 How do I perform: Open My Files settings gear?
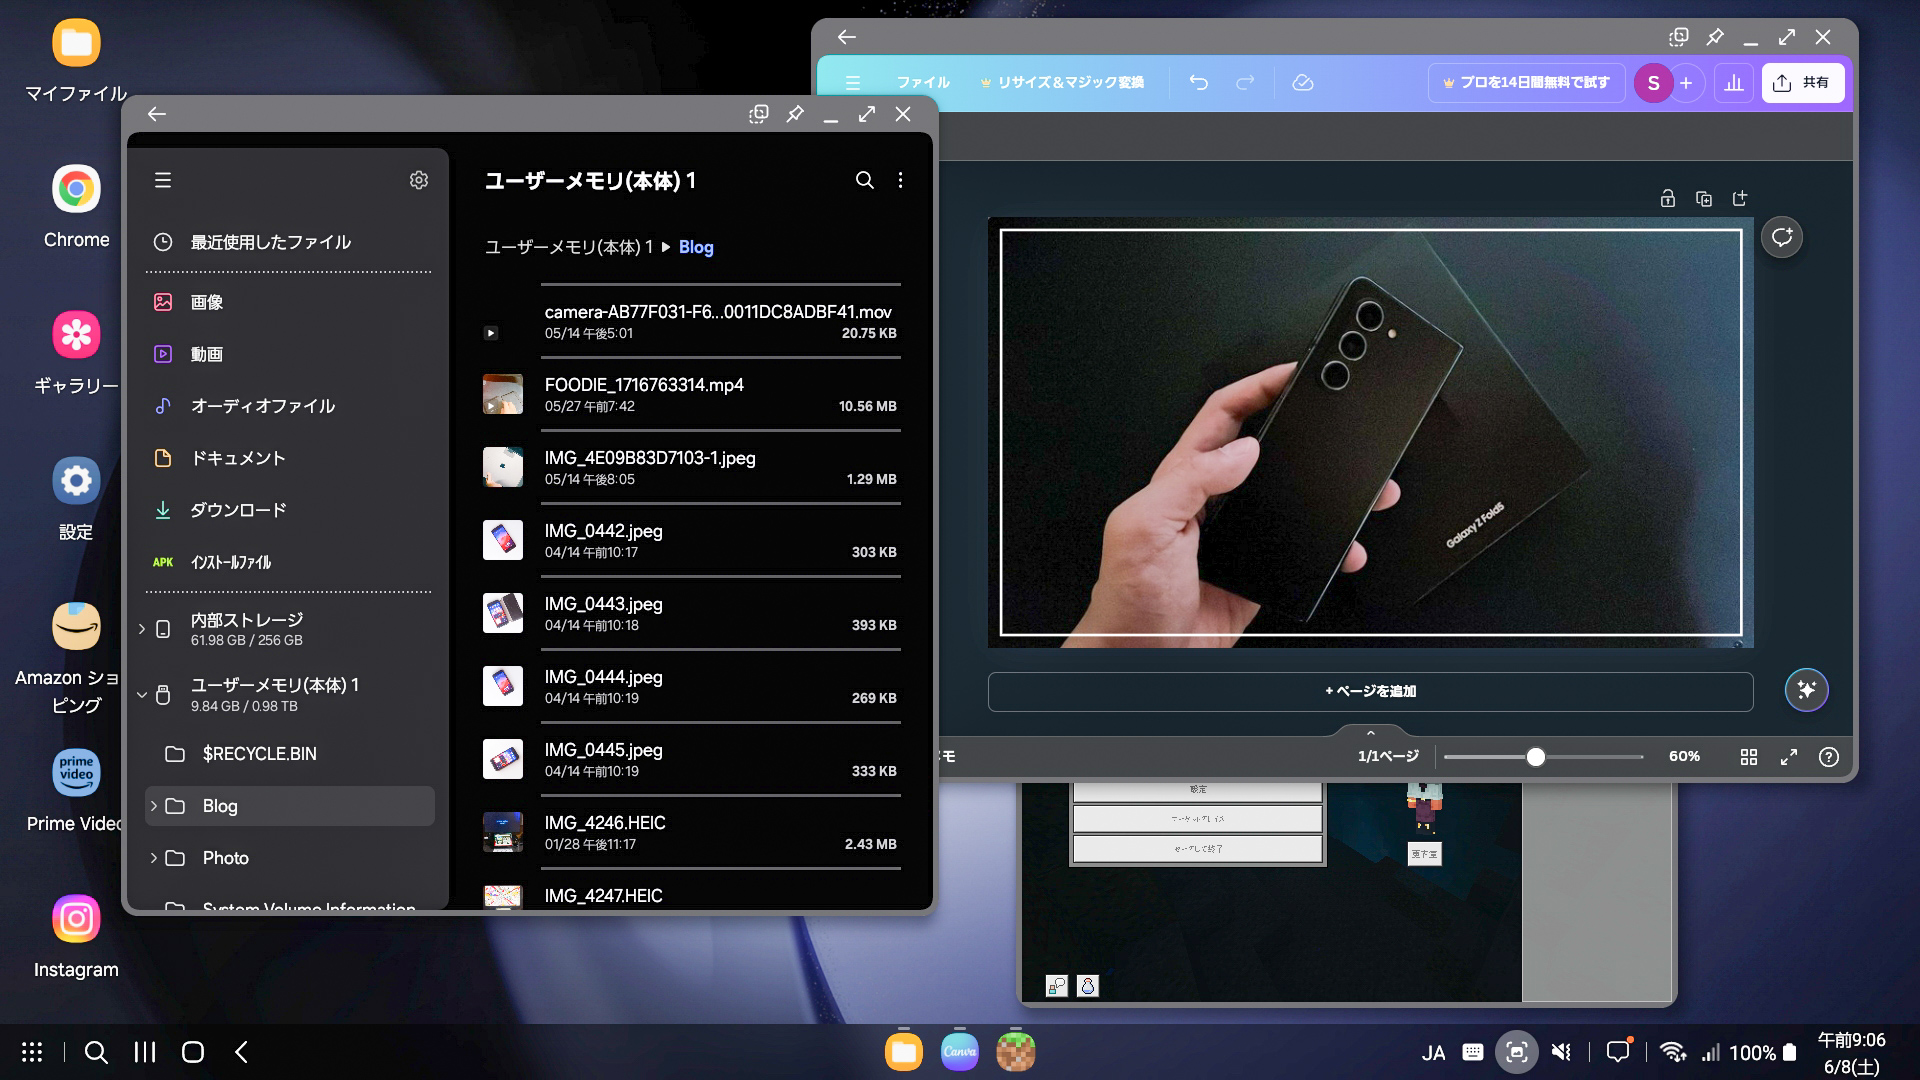click(419, 180)
